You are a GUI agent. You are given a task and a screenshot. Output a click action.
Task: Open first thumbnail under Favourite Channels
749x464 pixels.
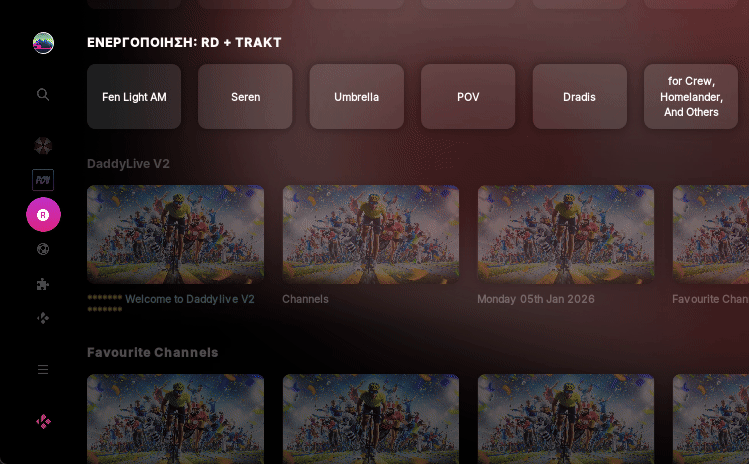pyautogui.click(x=175, y=419)
